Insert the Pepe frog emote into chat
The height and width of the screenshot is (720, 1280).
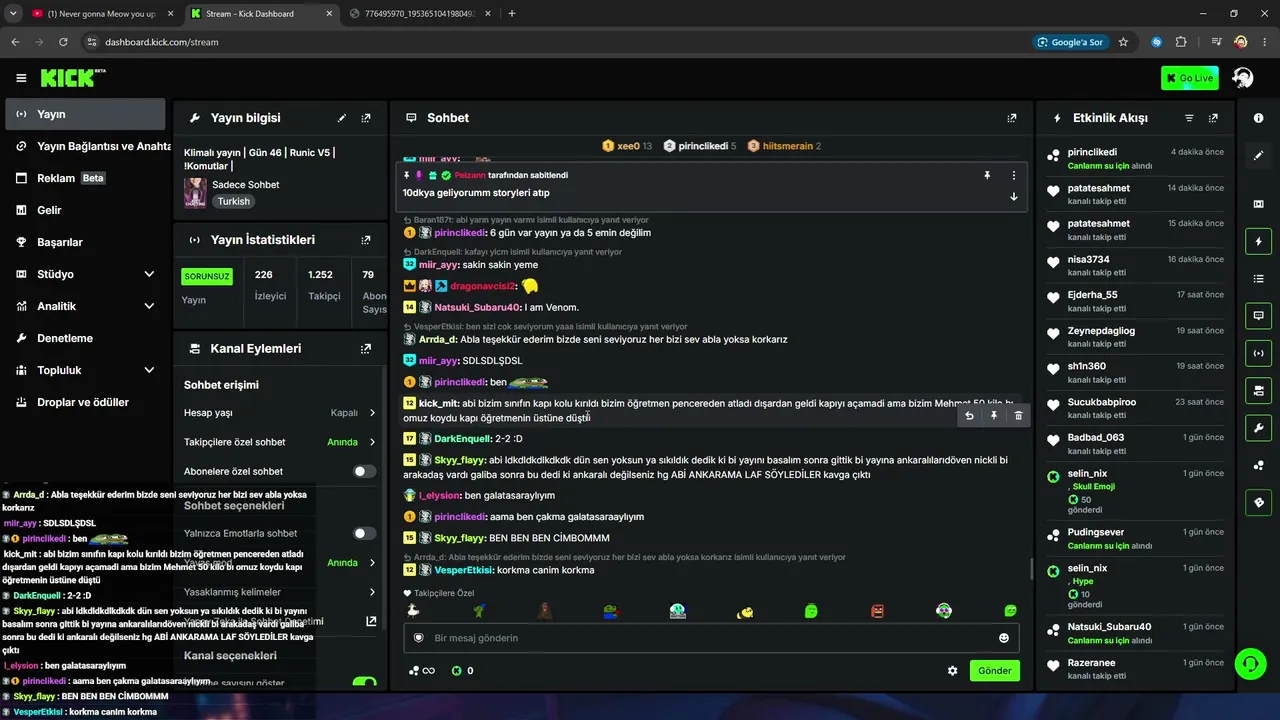coord(612,611)
